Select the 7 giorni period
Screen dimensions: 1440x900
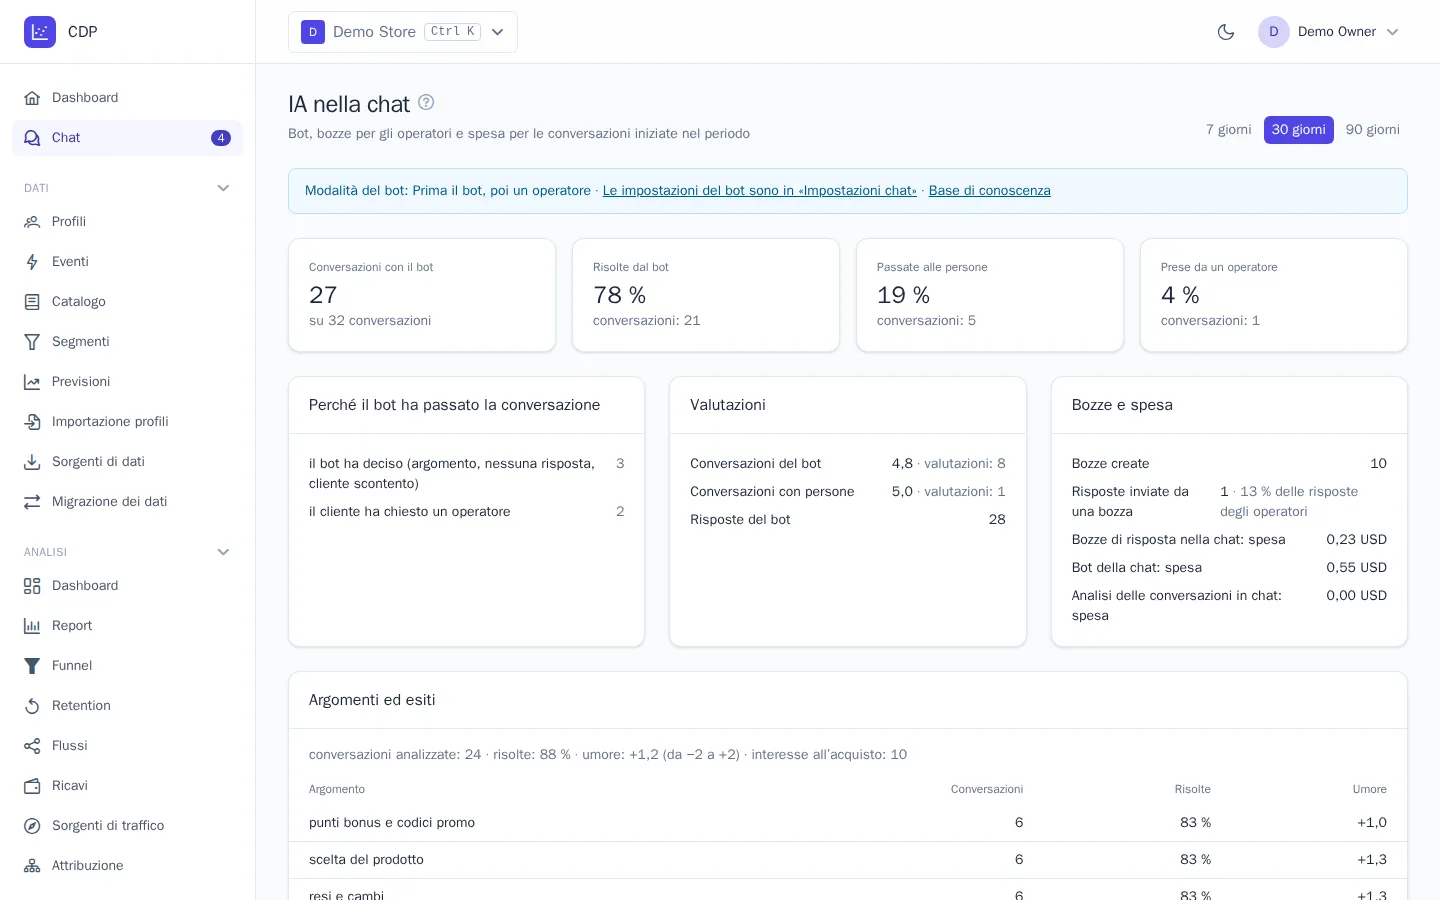pyautogui.click(x=1228, y=130)
